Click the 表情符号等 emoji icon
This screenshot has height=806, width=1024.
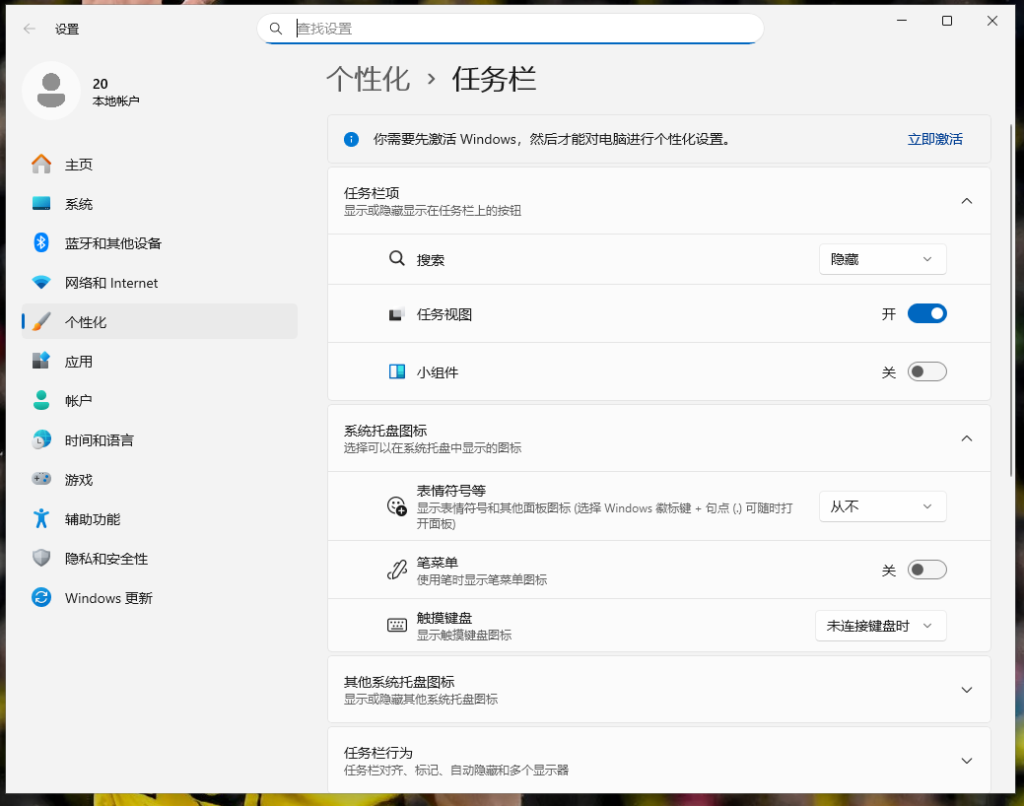click(x=396, y=506)
